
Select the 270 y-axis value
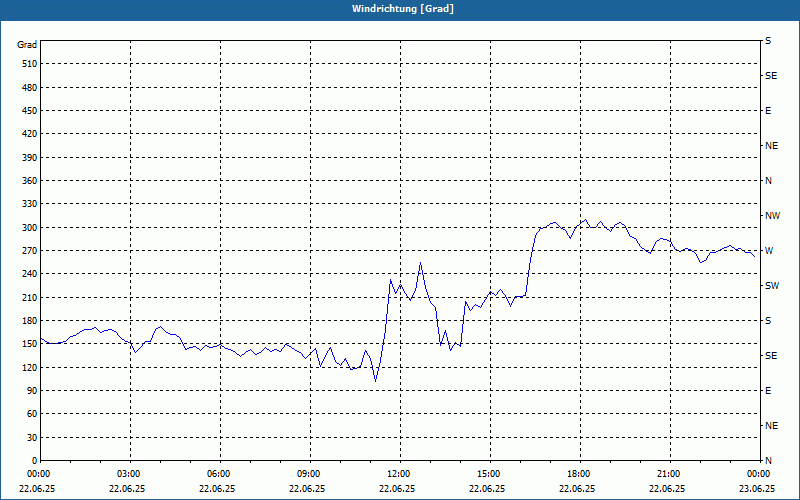click(30, 251)
